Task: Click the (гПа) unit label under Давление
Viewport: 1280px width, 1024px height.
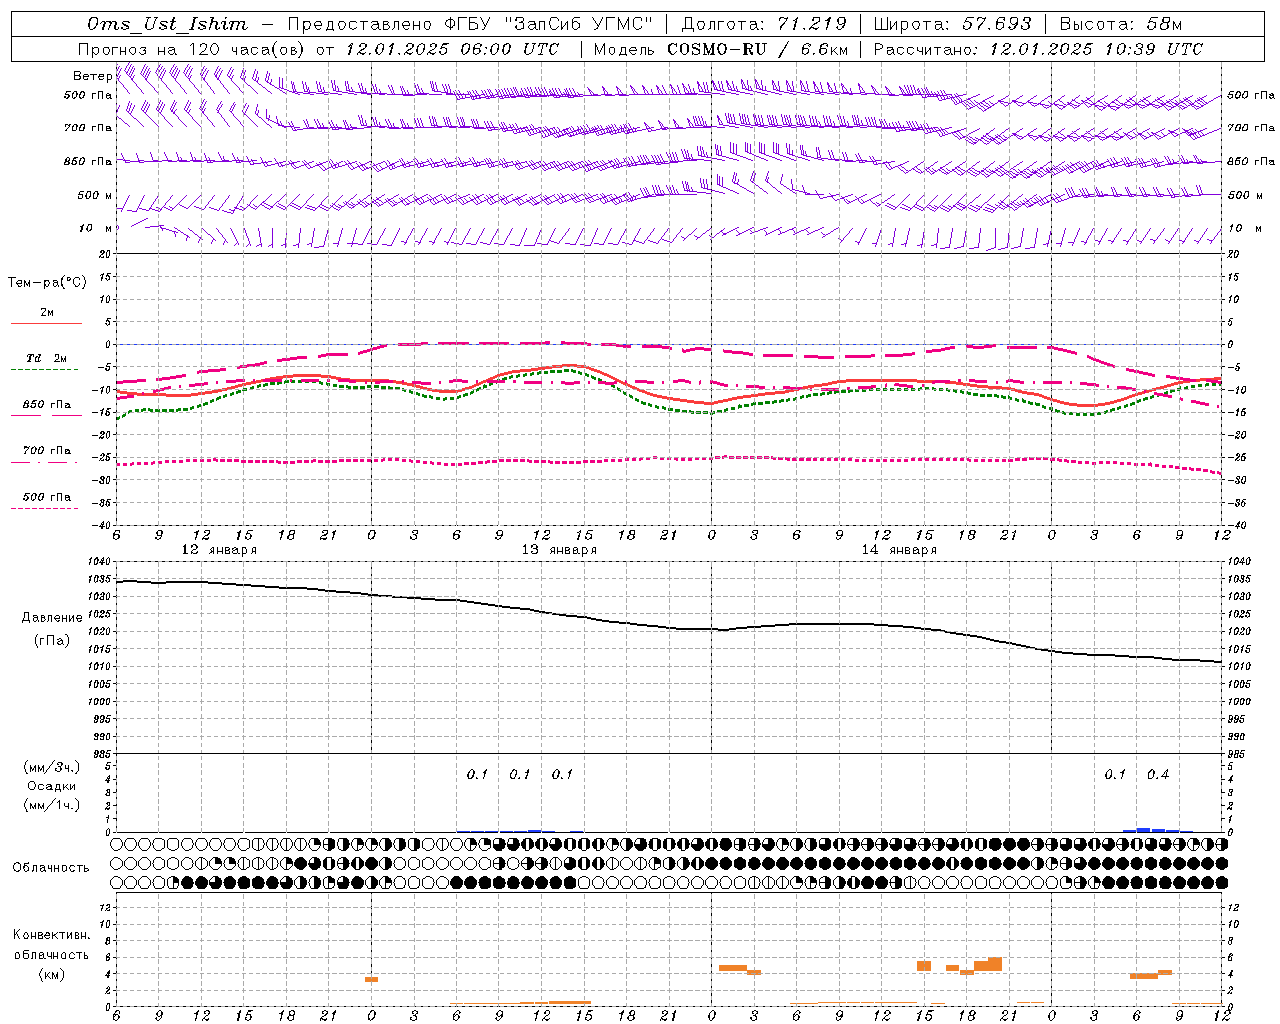Action: pyautogui.click(x=52, y=641)
